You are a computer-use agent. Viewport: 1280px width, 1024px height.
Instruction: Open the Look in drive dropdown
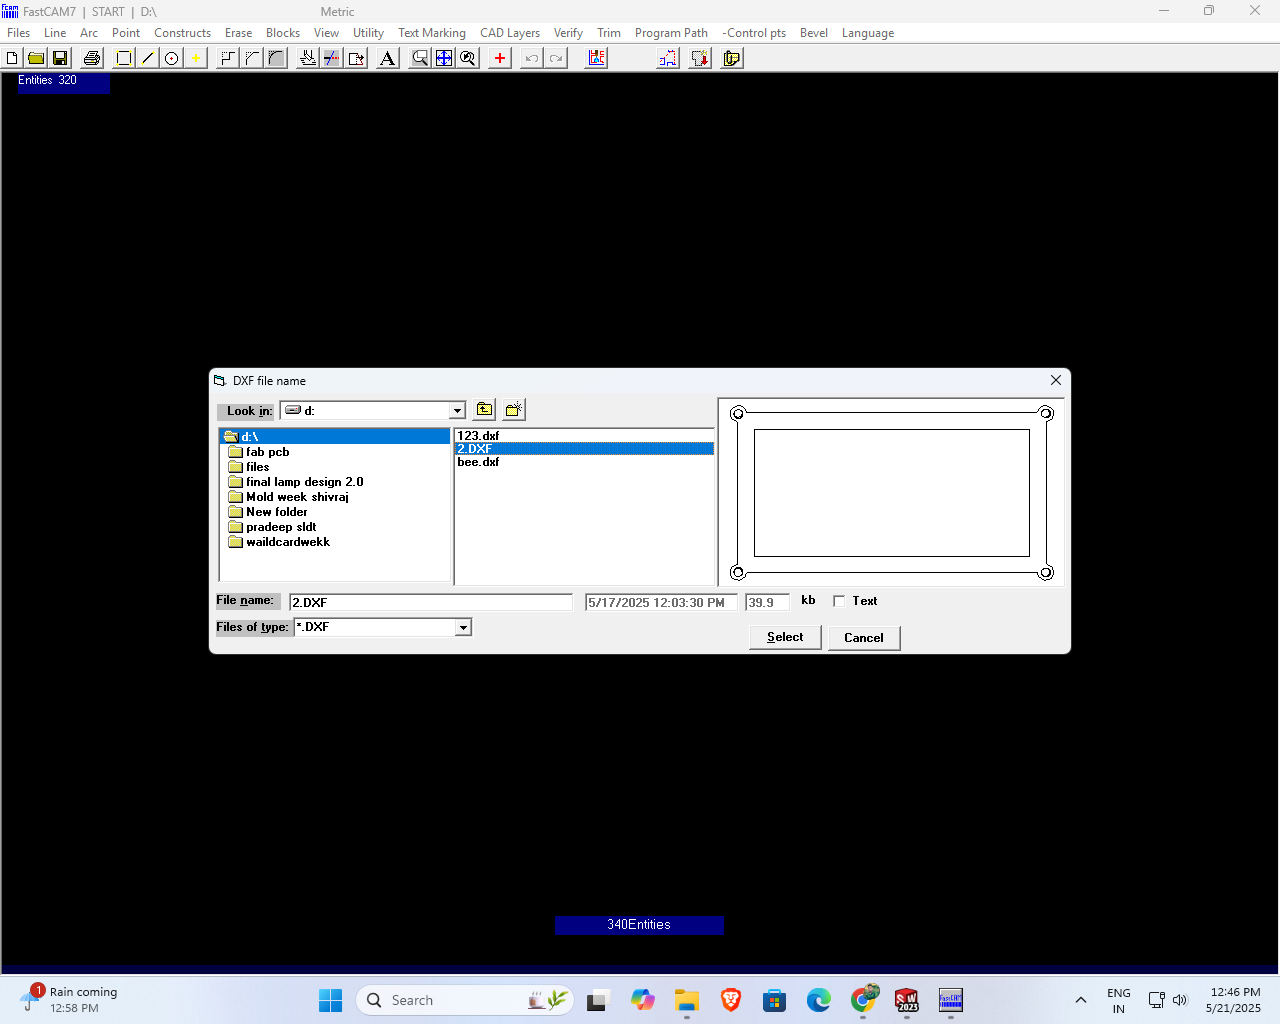pos(457,411)
